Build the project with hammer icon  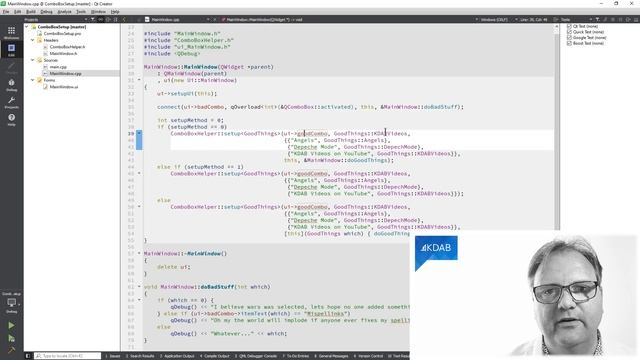click(11, 350)
